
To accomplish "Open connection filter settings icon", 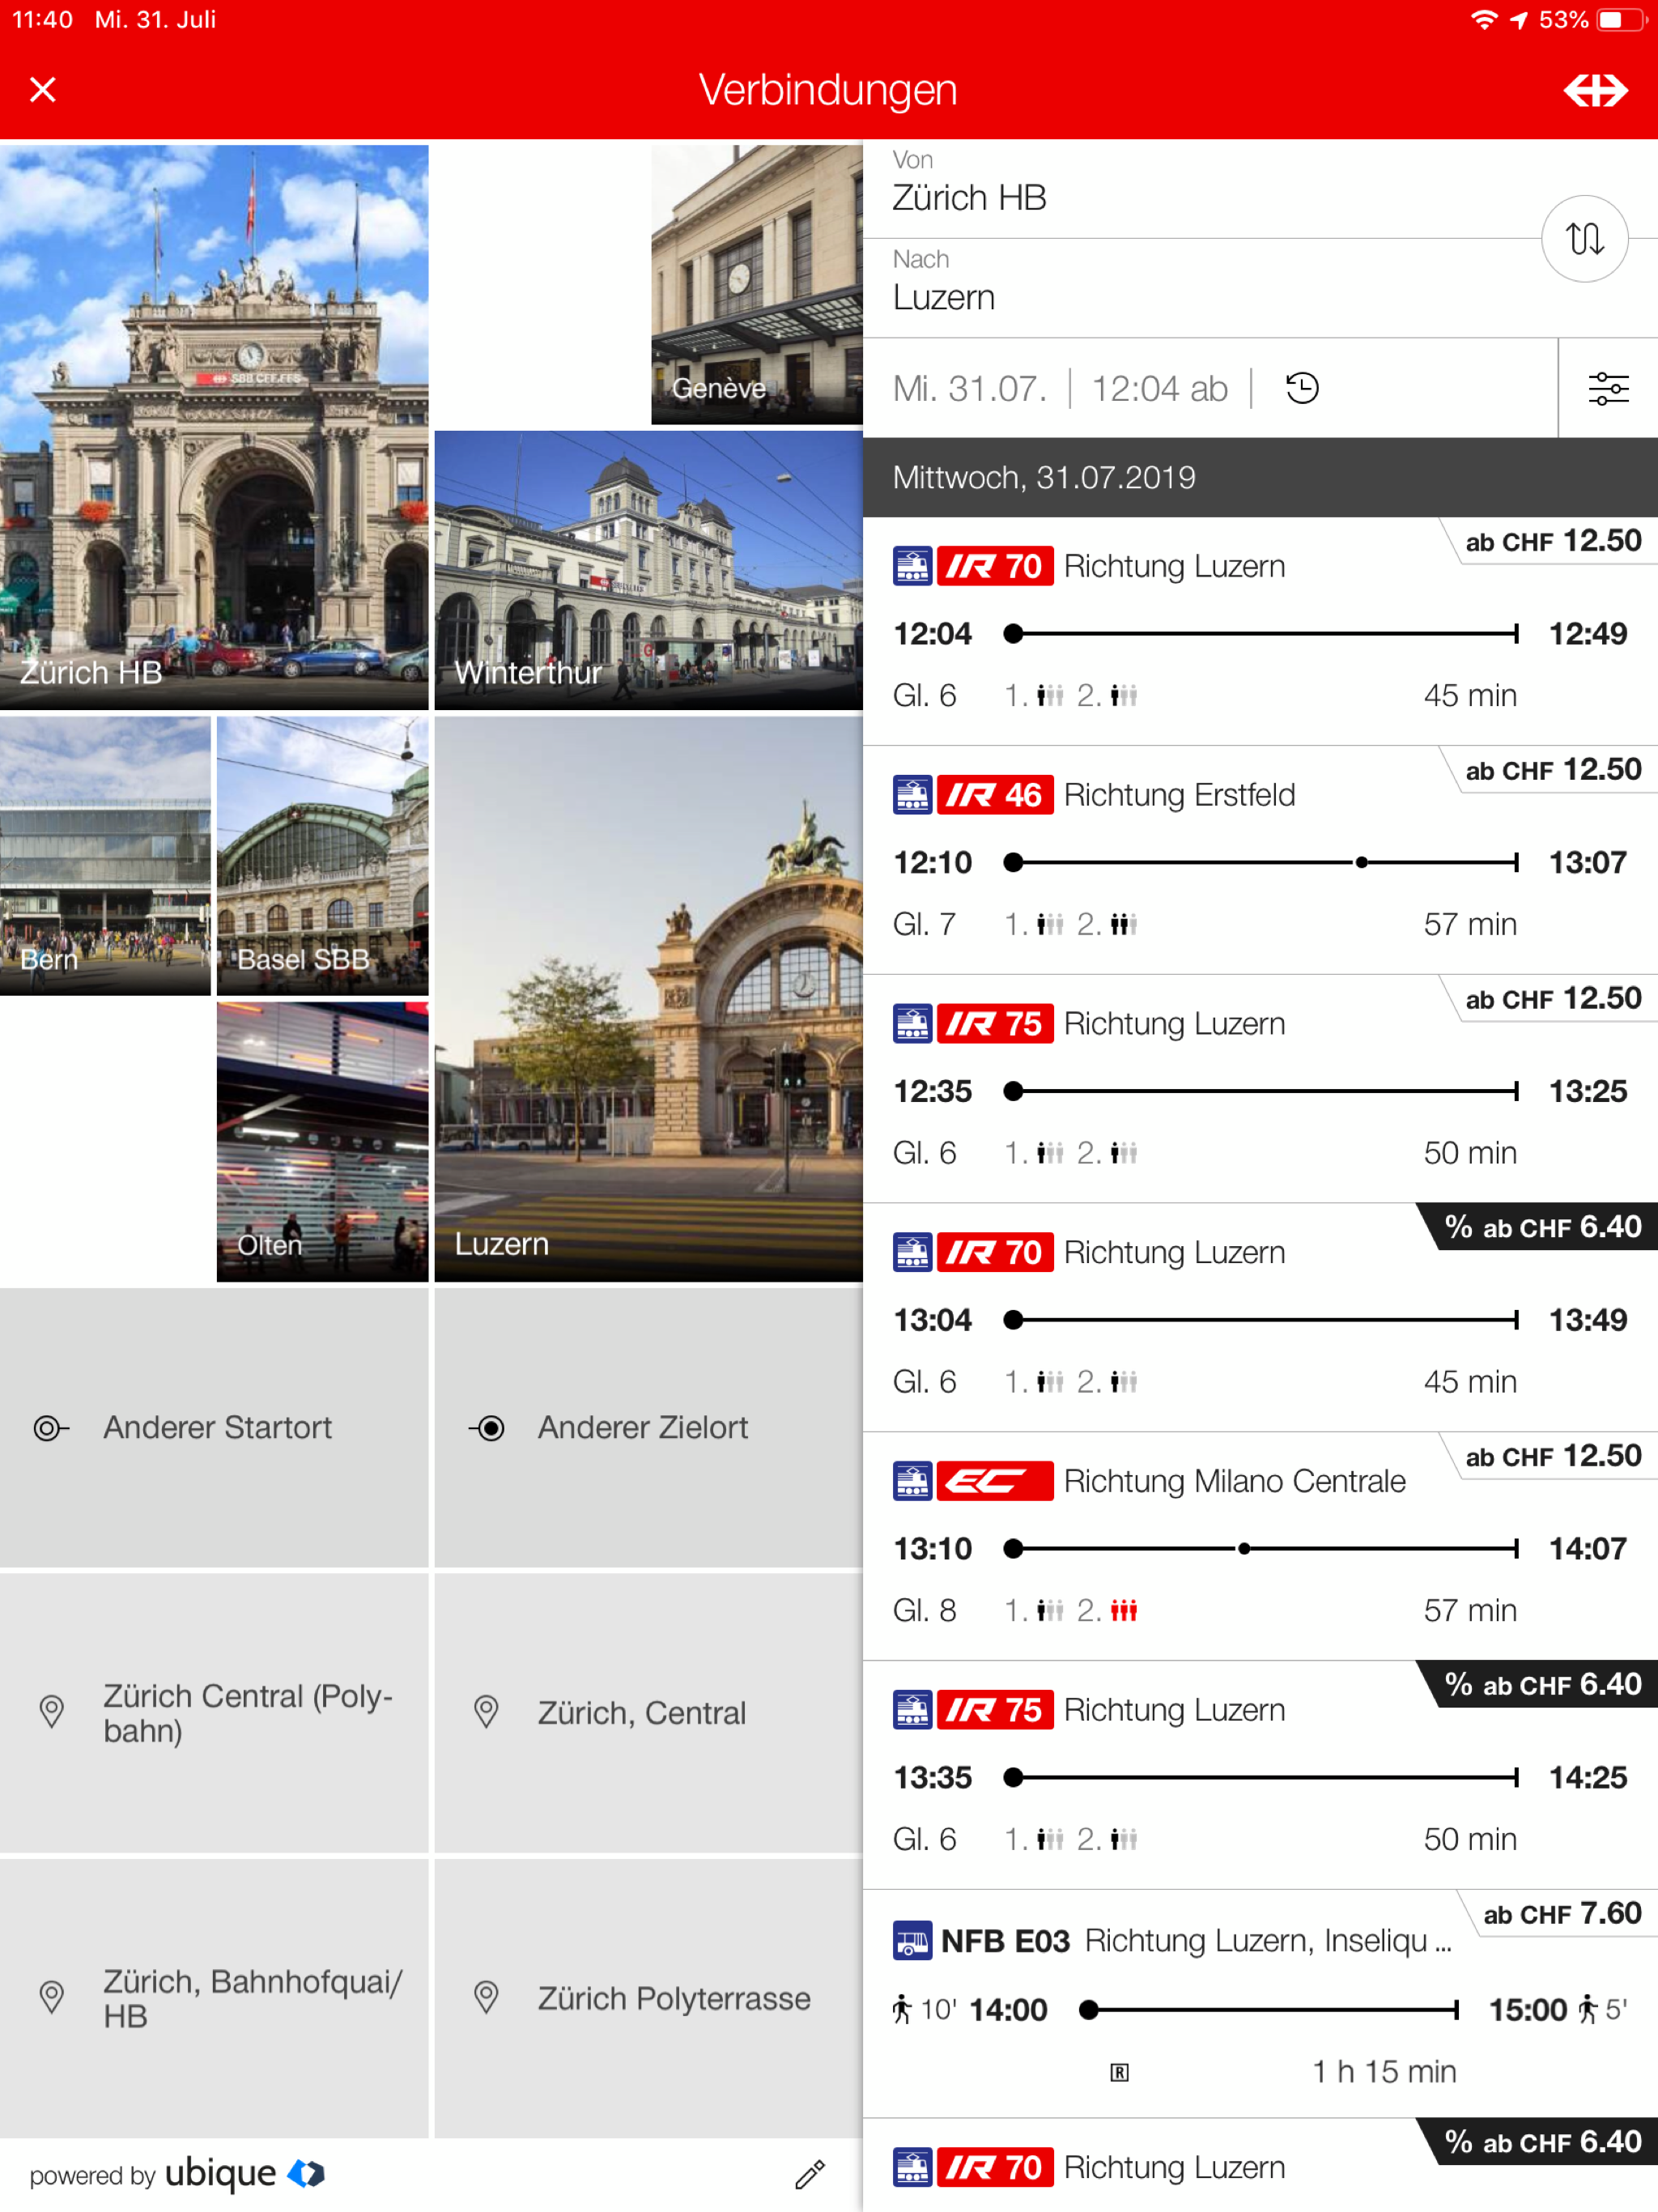I will 1607,388.
